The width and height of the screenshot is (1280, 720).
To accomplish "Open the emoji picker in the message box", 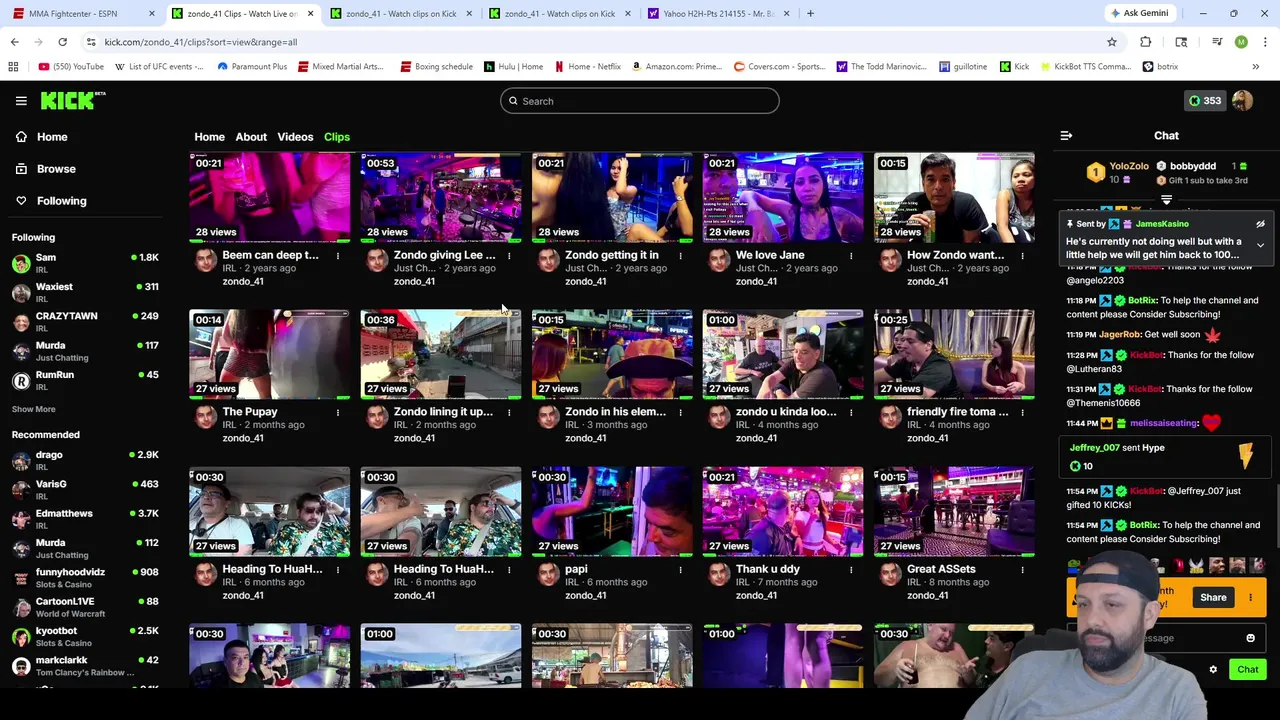I will coord(1250,638).
